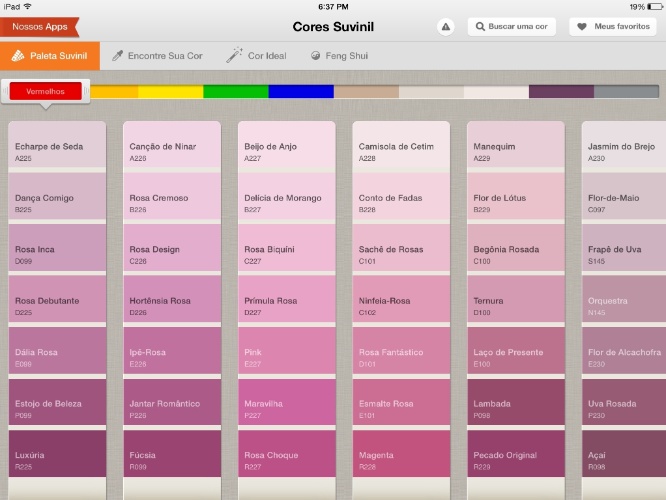
Task: Choose Canção de Ninar A226 swatch
Action: pos(172,144)
